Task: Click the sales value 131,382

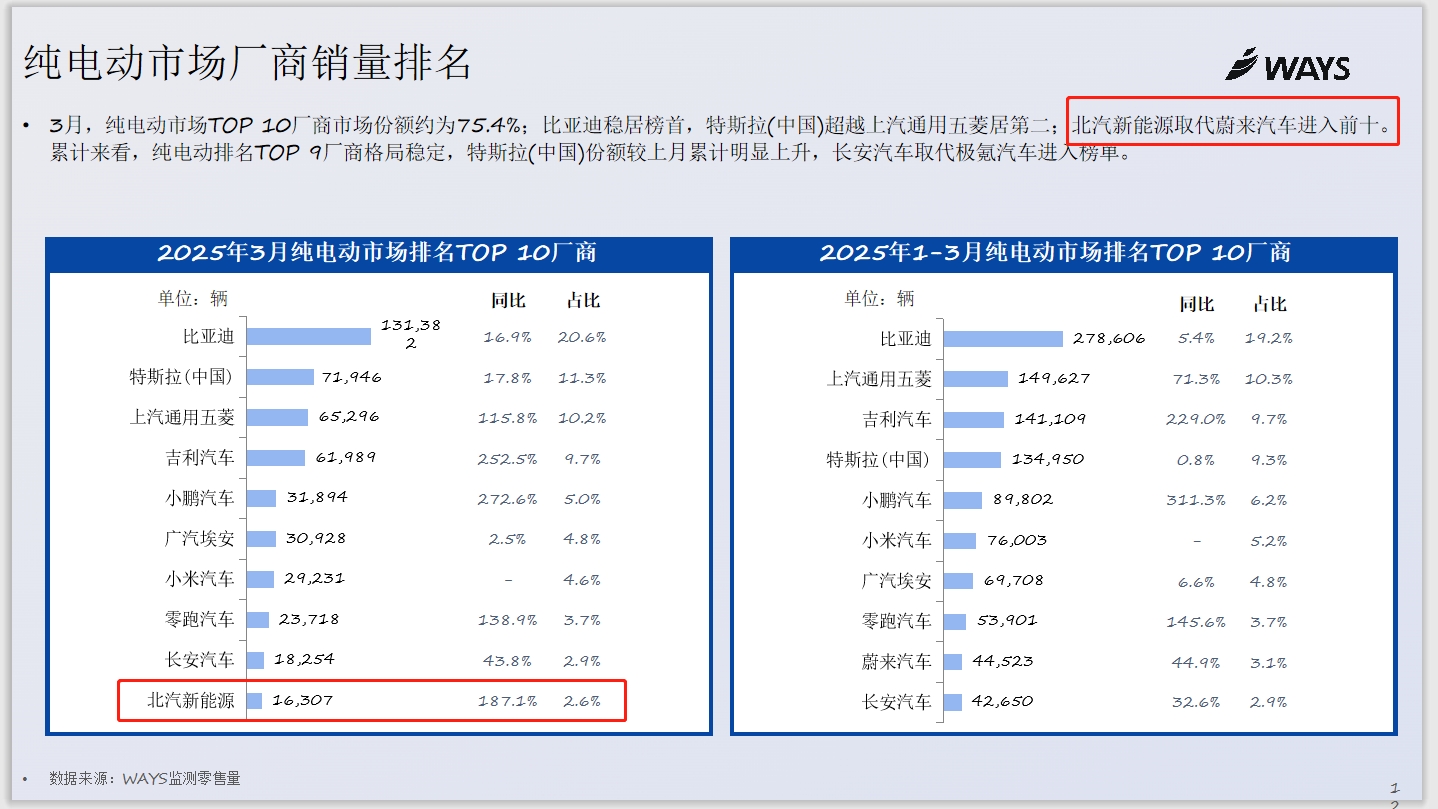Action: click(x=411, y=334)
